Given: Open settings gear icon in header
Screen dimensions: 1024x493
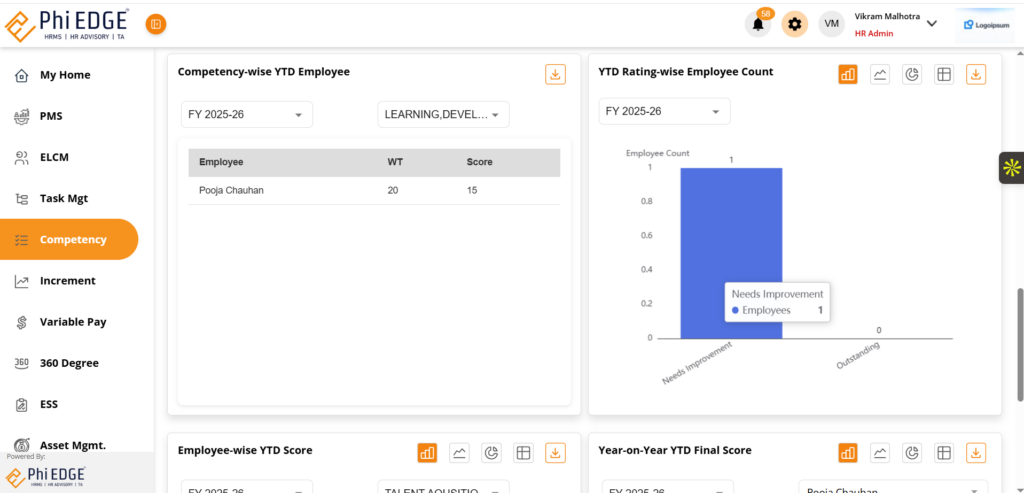Looking at the screenshot, I should [795, 24].
